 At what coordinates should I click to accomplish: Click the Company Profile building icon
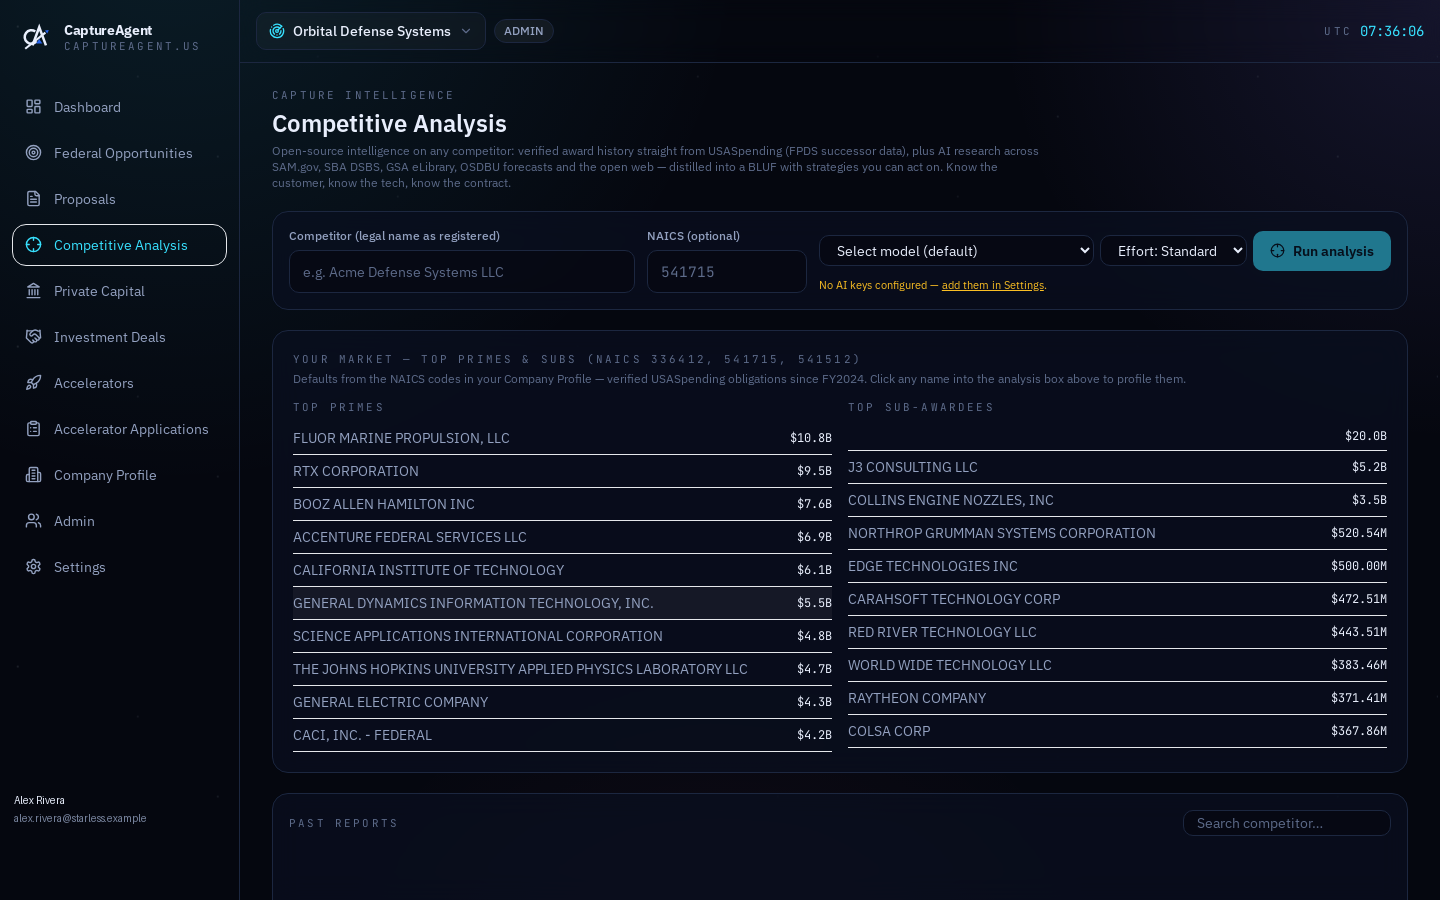click(x=34, y=475)
